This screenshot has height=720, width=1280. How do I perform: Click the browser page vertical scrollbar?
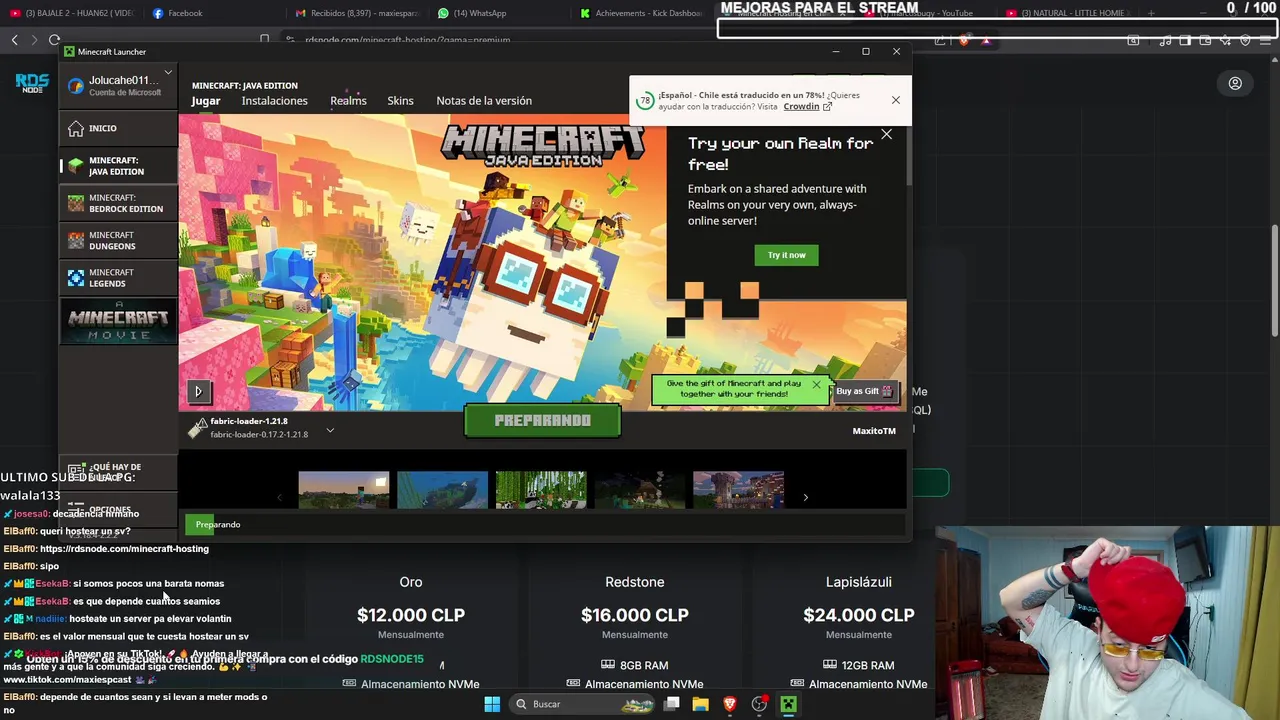tap(1275, 280)
